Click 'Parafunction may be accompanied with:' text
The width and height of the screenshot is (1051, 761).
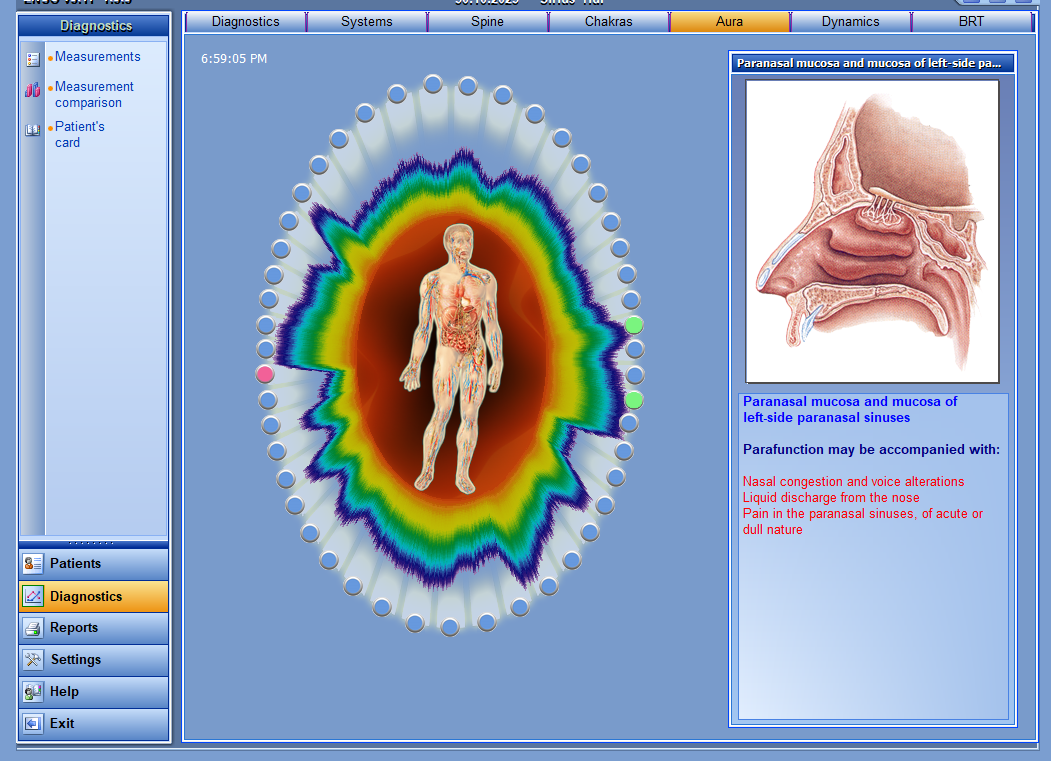tap(871, 449)
